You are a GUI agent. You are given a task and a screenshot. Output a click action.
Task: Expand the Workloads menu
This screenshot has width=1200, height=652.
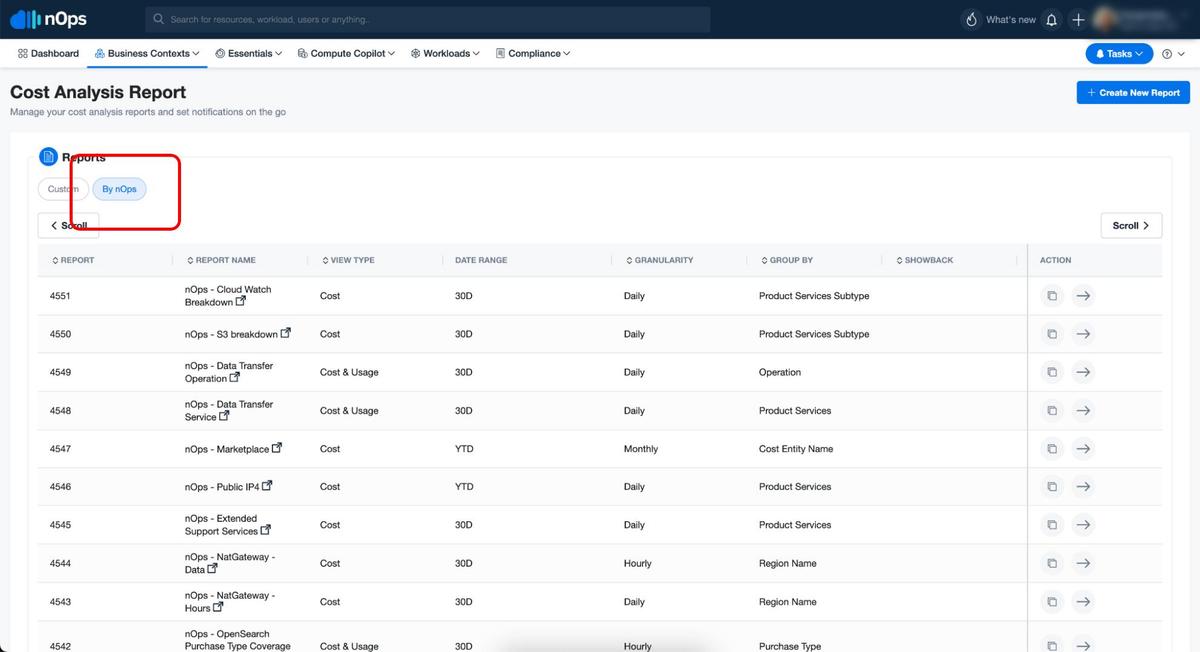point(445,54)
